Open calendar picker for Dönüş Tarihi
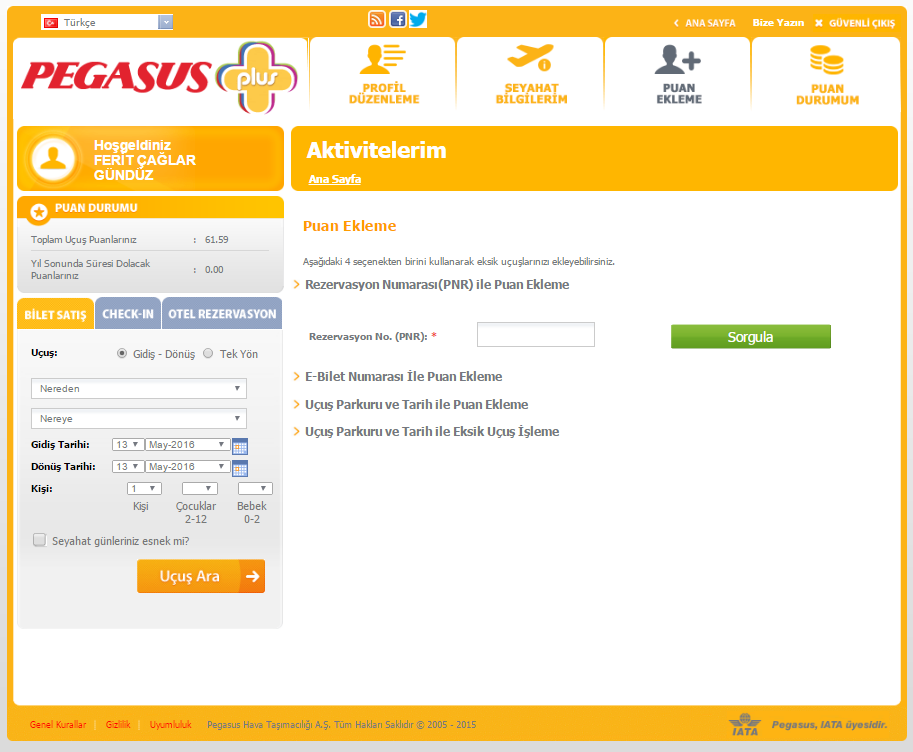 (x=240, y=468)
